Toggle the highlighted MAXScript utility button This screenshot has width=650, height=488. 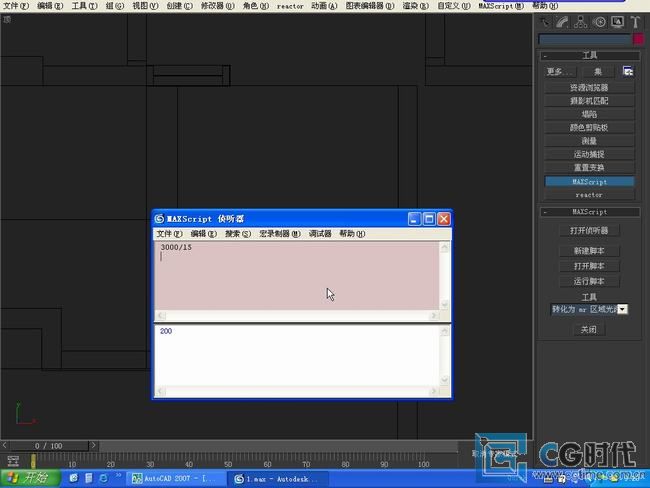click(x=589, y=182)
